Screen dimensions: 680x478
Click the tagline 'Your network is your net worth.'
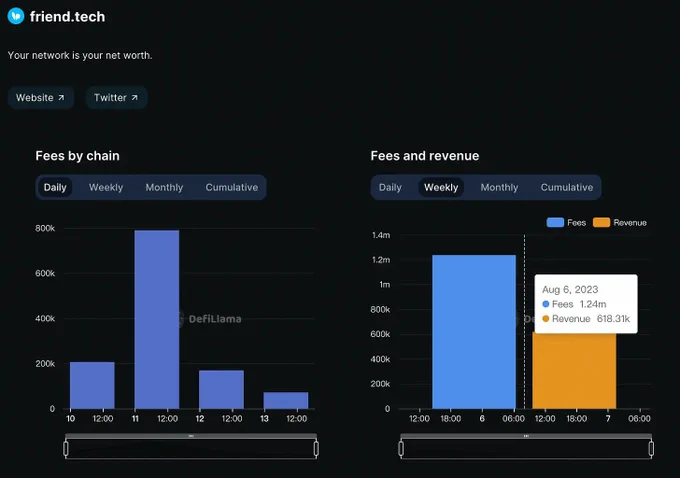[x=80, y=56]
